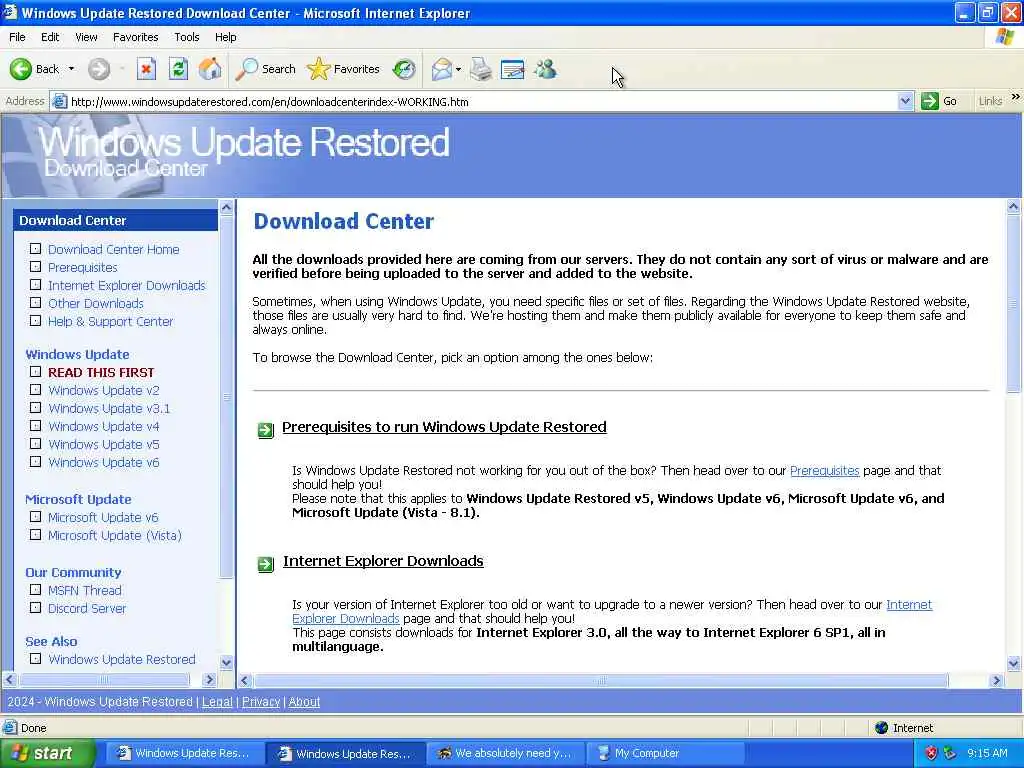The width and height of the screenshot is (1024, 768).
Task: Open the Search magnifier toolbar button
Action: click(x=266, y=69)
